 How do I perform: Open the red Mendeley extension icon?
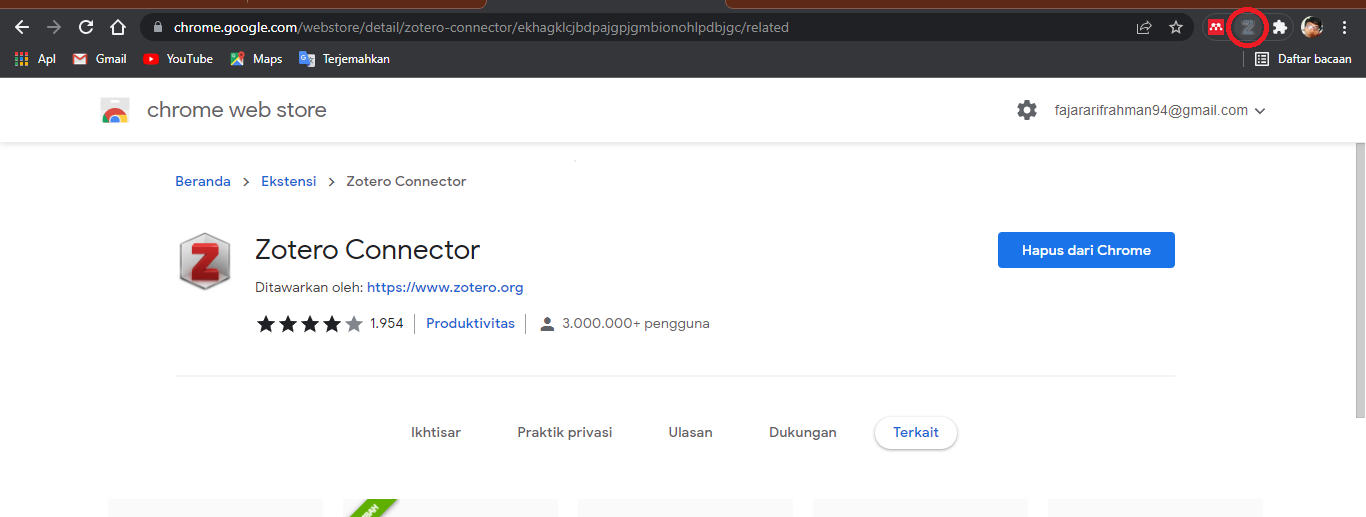[x=1216, y=27]
